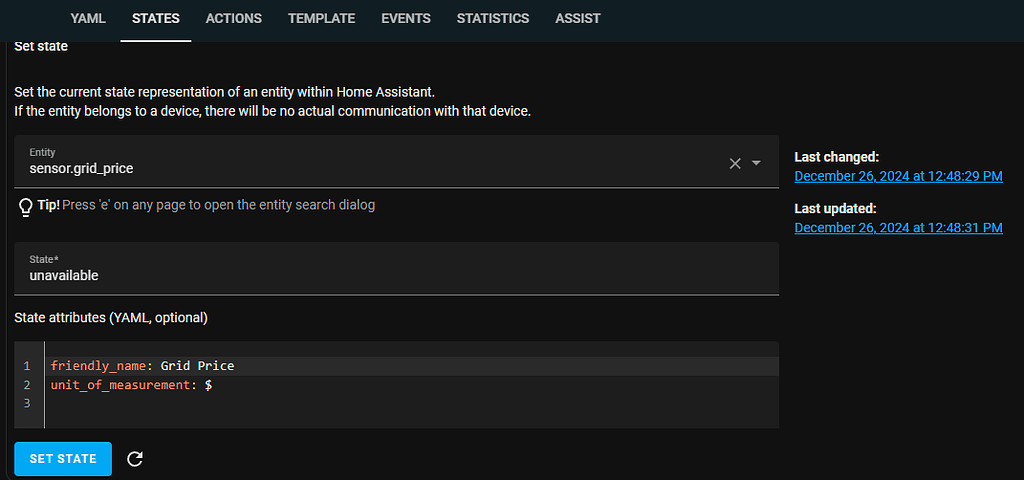Image resolution: width=1024 pixels, height=480 pixels.
Task: Expand the Entity dropdown arrow
Action: pyautogui.click(x=757, y=163)
